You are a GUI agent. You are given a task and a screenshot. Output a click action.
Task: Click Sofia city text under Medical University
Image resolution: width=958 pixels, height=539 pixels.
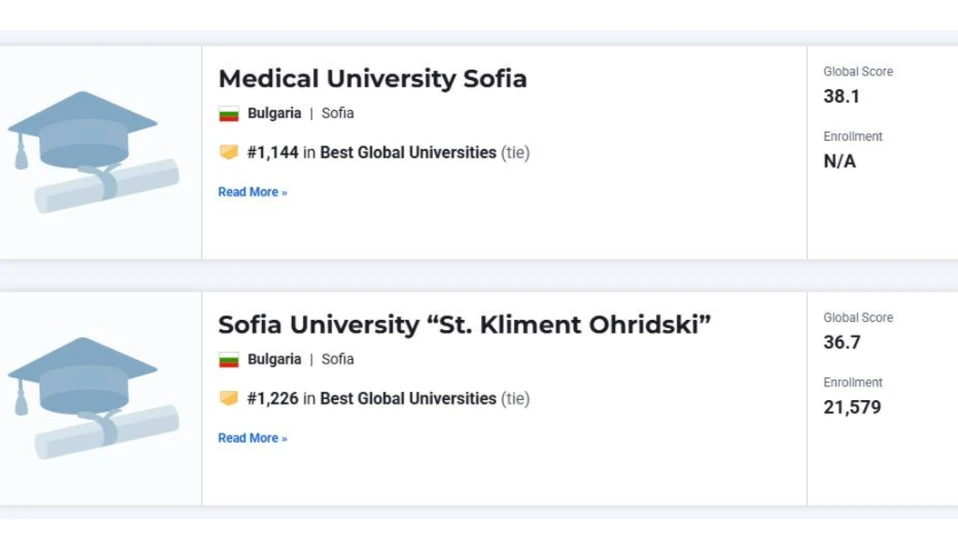coord(337,114)
